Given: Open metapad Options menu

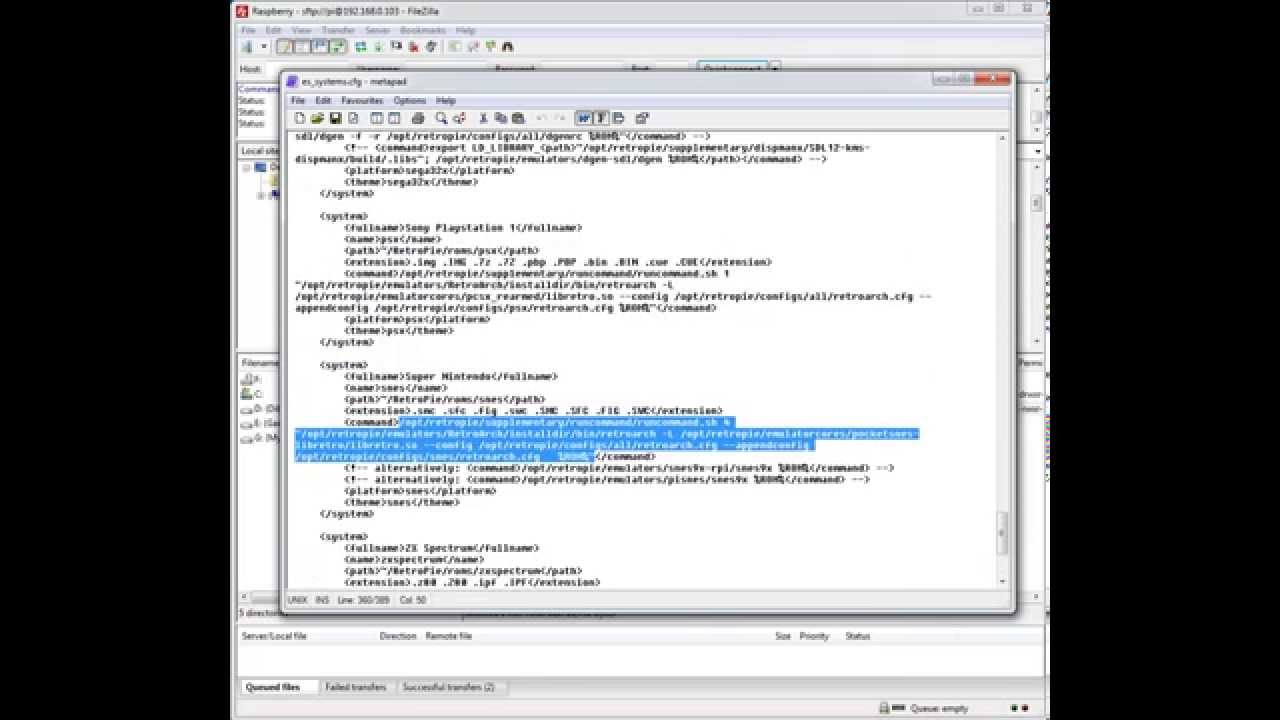Looking at the screenshot, I should point(410,101).
